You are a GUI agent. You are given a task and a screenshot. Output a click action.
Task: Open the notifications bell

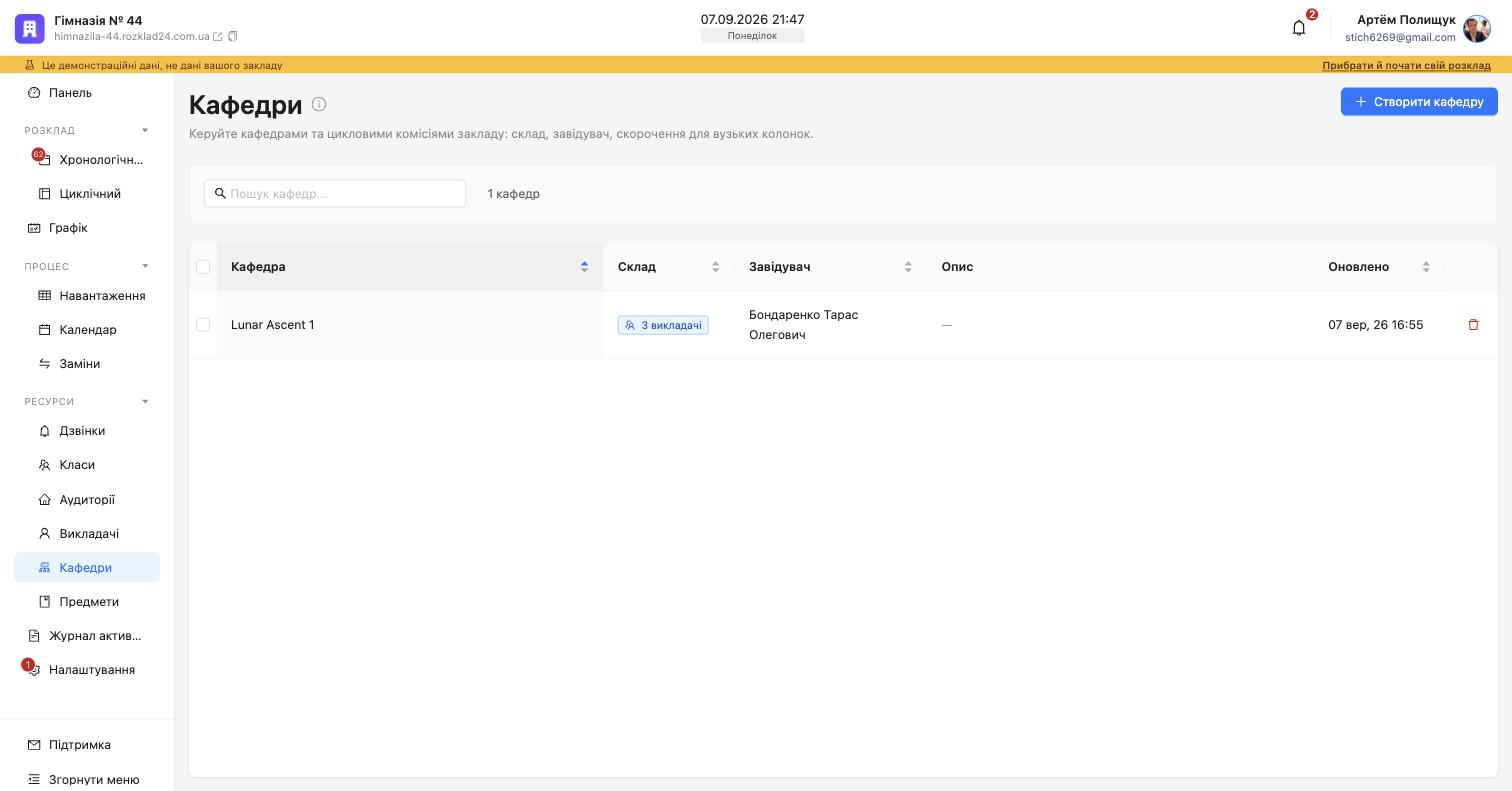point(1299,28)
